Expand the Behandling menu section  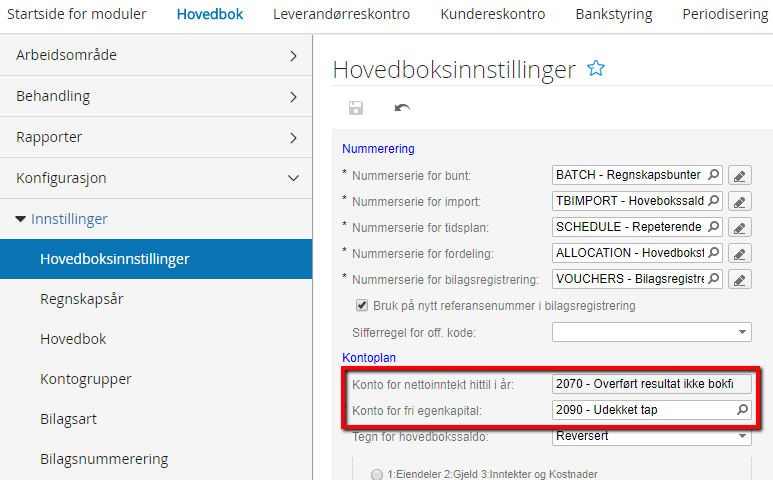156,96
